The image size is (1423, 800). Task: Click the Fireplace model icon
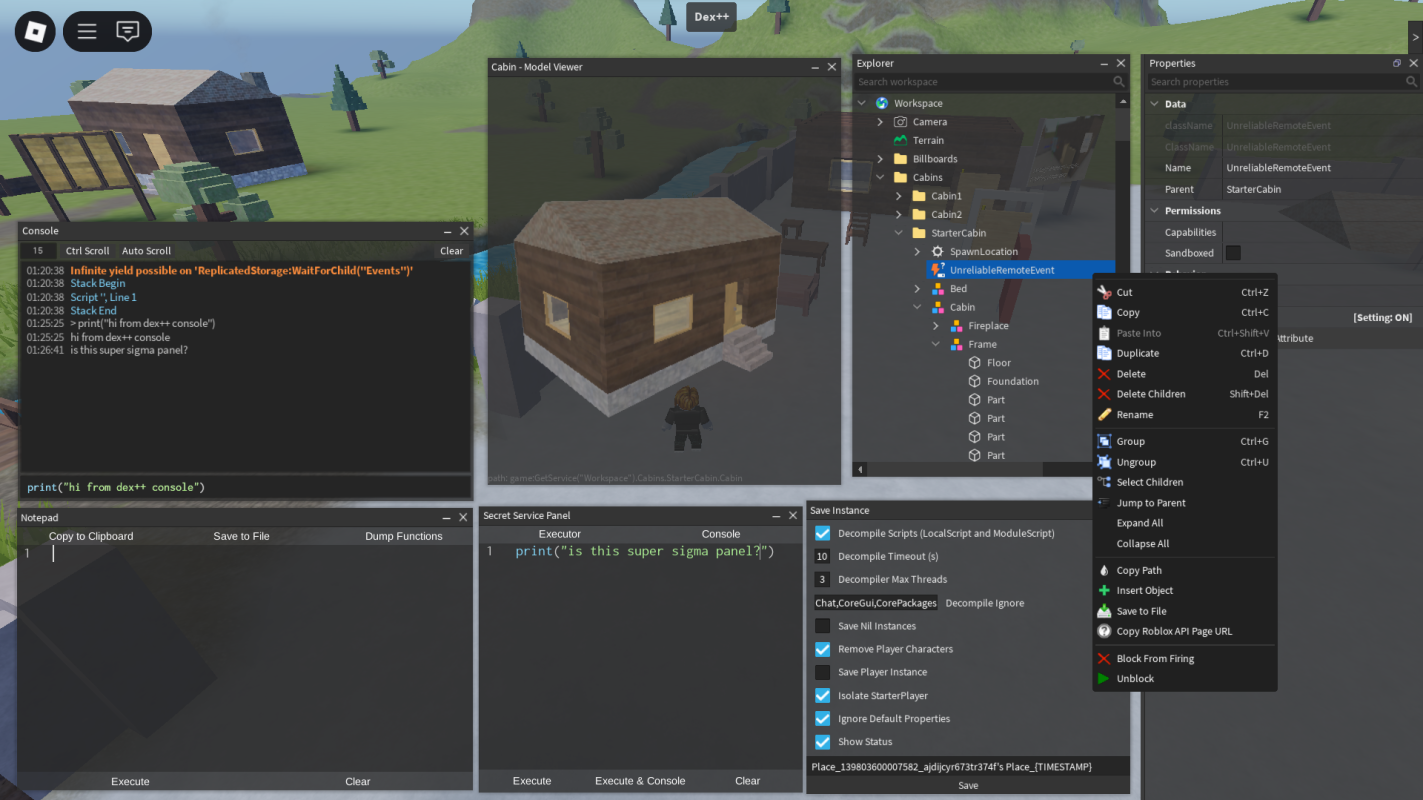(x=956, y=325)
